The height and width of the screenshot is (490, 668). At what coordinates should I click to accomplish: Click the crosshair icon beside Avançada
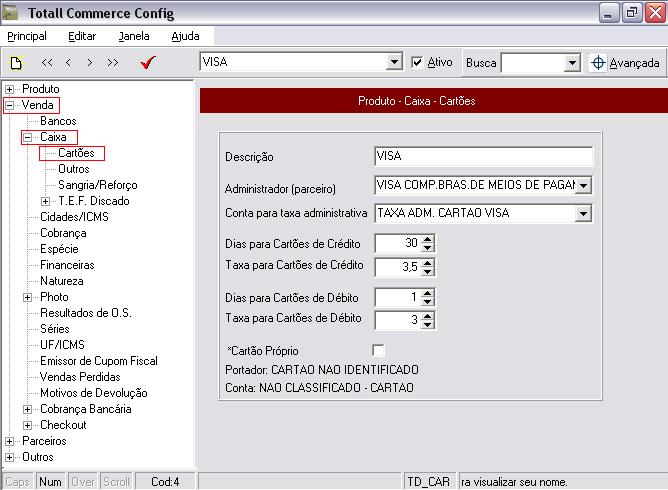[598, 63]
